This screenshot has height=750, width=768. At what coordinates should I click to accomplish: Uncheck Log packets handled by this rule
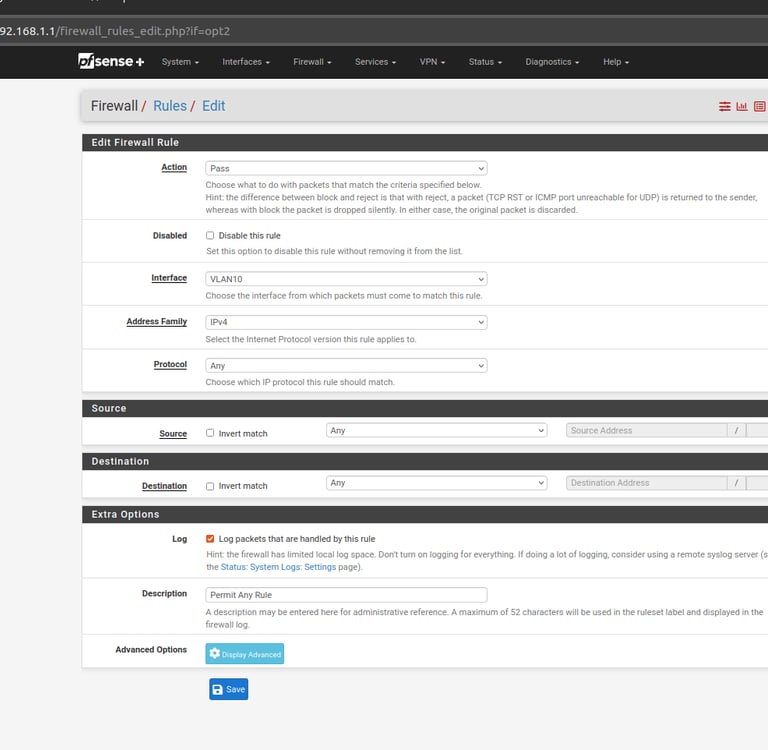tap(210, 539)
